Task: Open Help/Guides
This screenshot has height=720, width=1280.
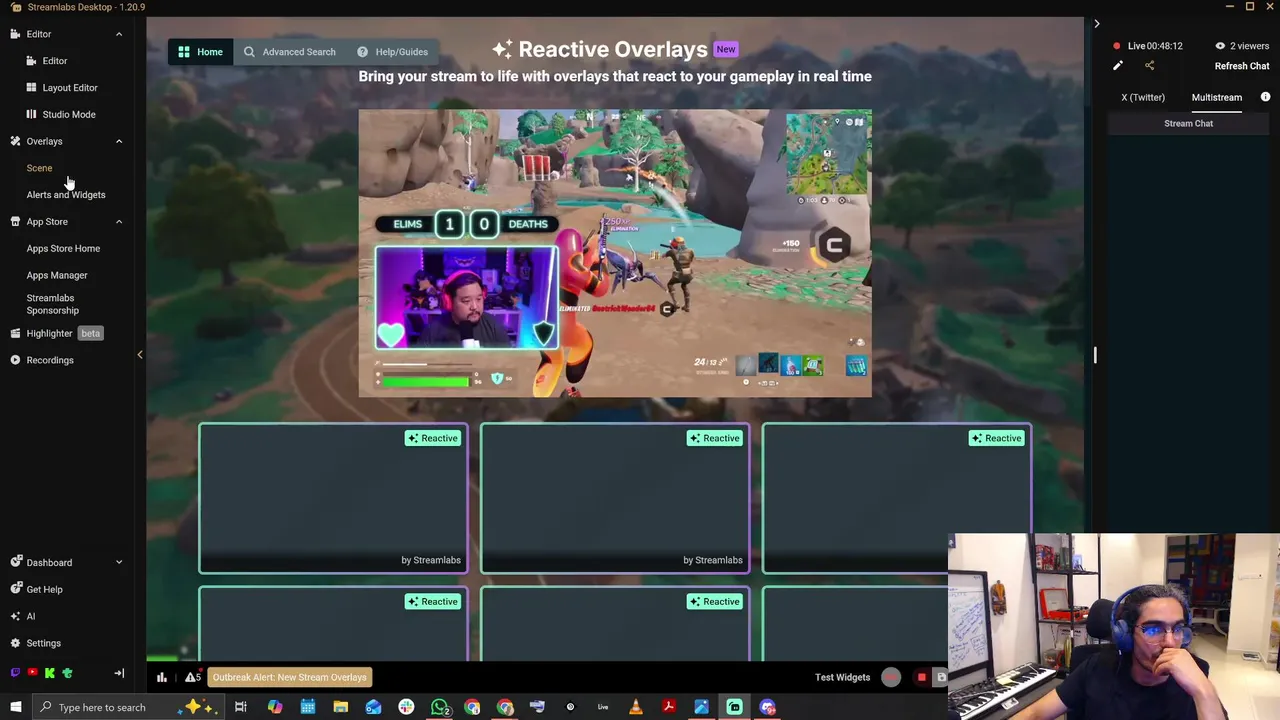Action: click(x=393, y=52)
